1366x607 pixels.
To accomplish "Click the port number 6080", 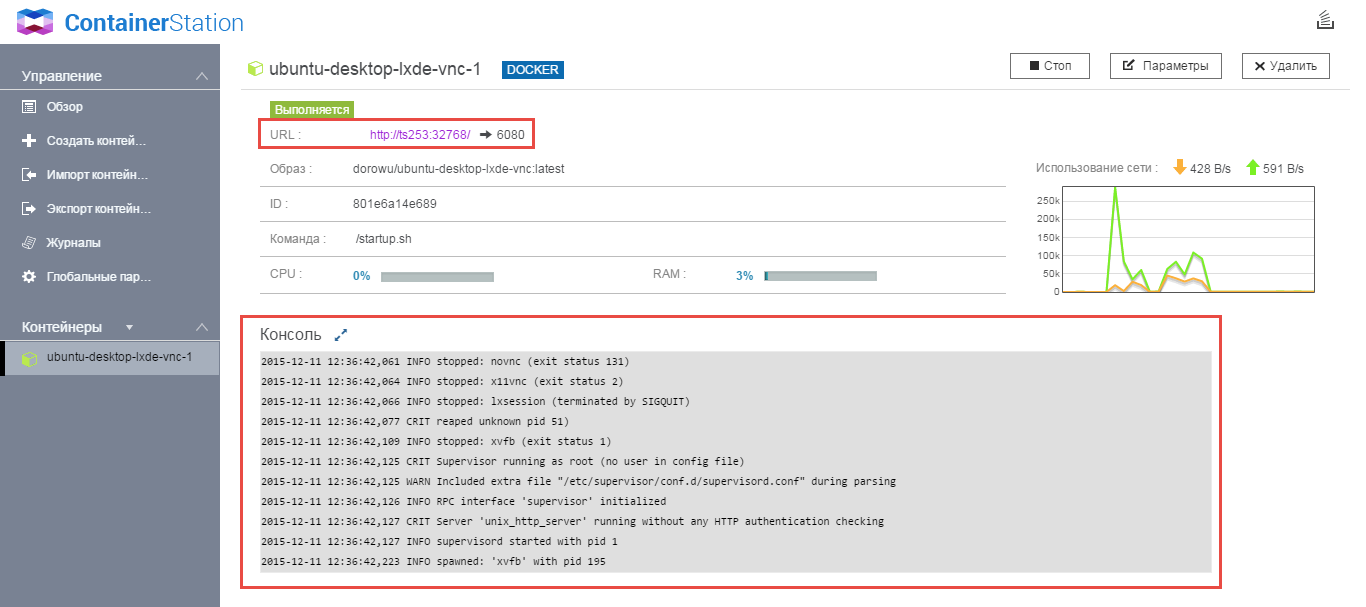I will coord(511,134).
